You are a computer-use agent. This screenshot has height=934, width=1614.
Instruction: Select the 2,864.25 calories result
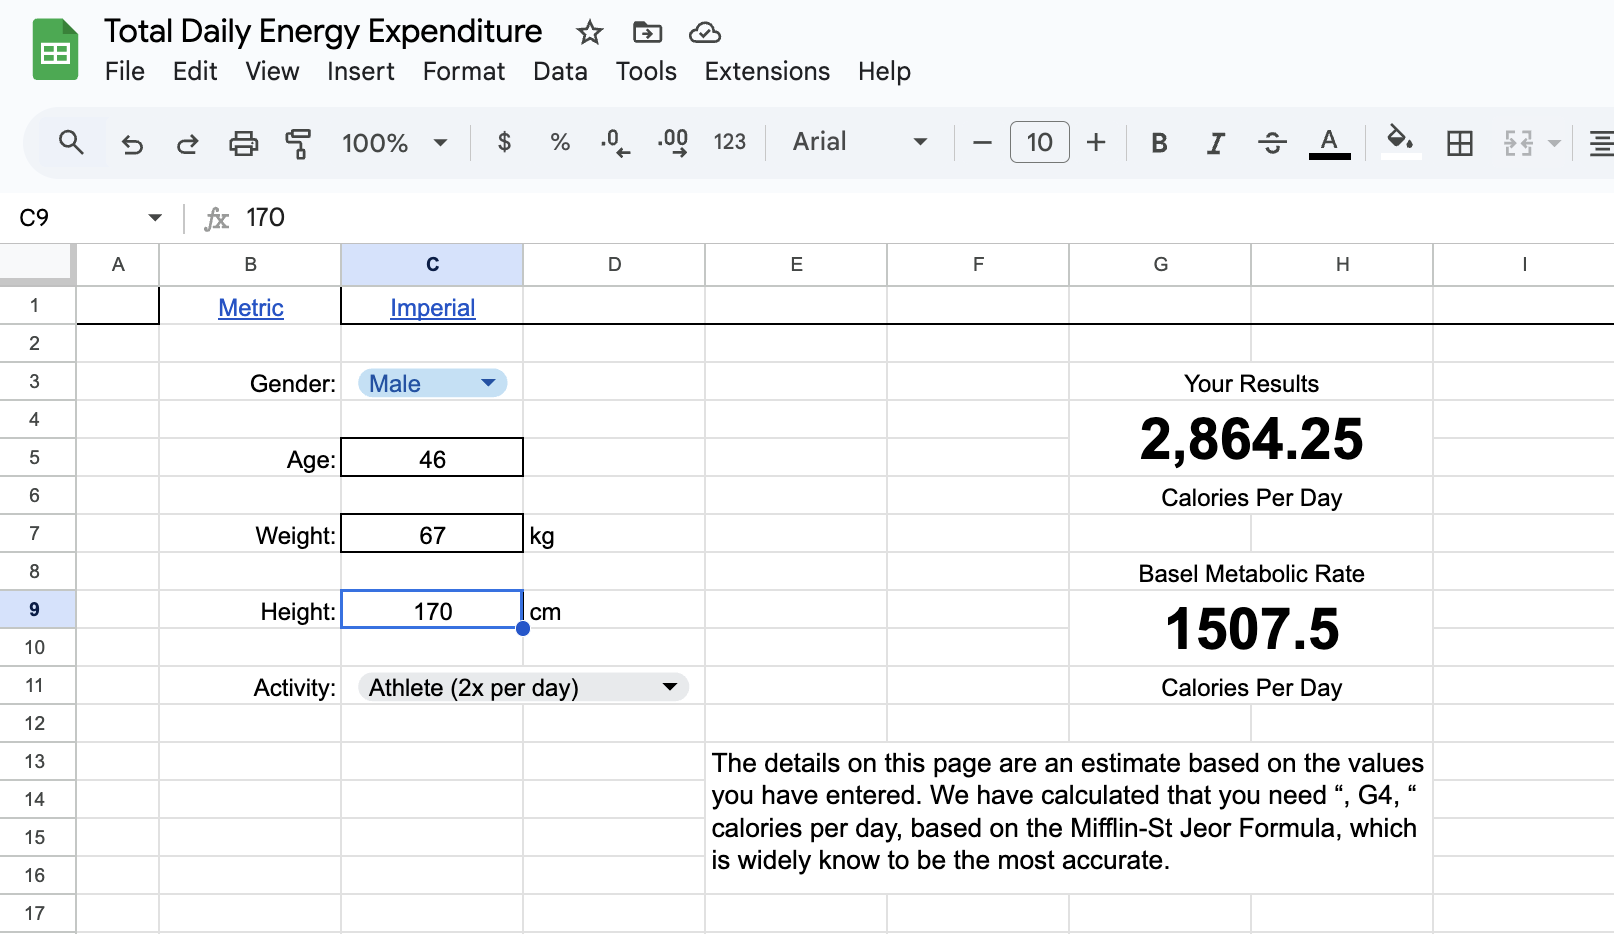pos(1251,439)
